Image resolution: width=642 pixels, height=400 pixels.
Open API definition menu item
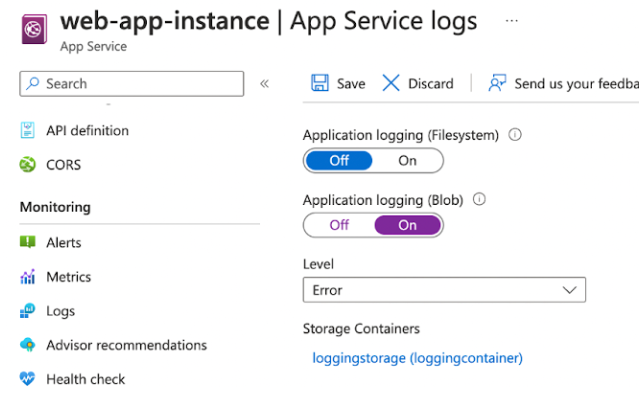pos(87,131)
